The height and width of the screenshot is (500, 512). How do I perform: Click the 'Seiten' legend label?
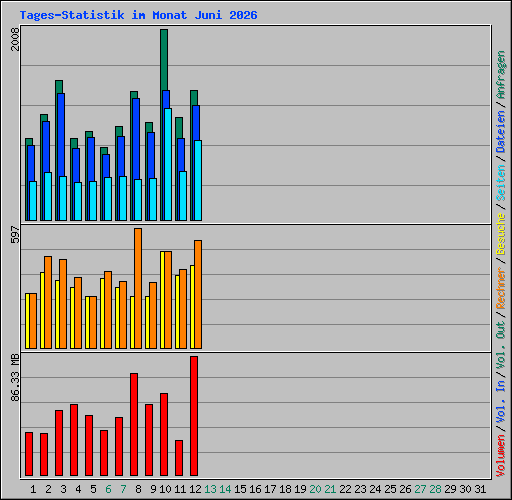(x=501, y=183)
